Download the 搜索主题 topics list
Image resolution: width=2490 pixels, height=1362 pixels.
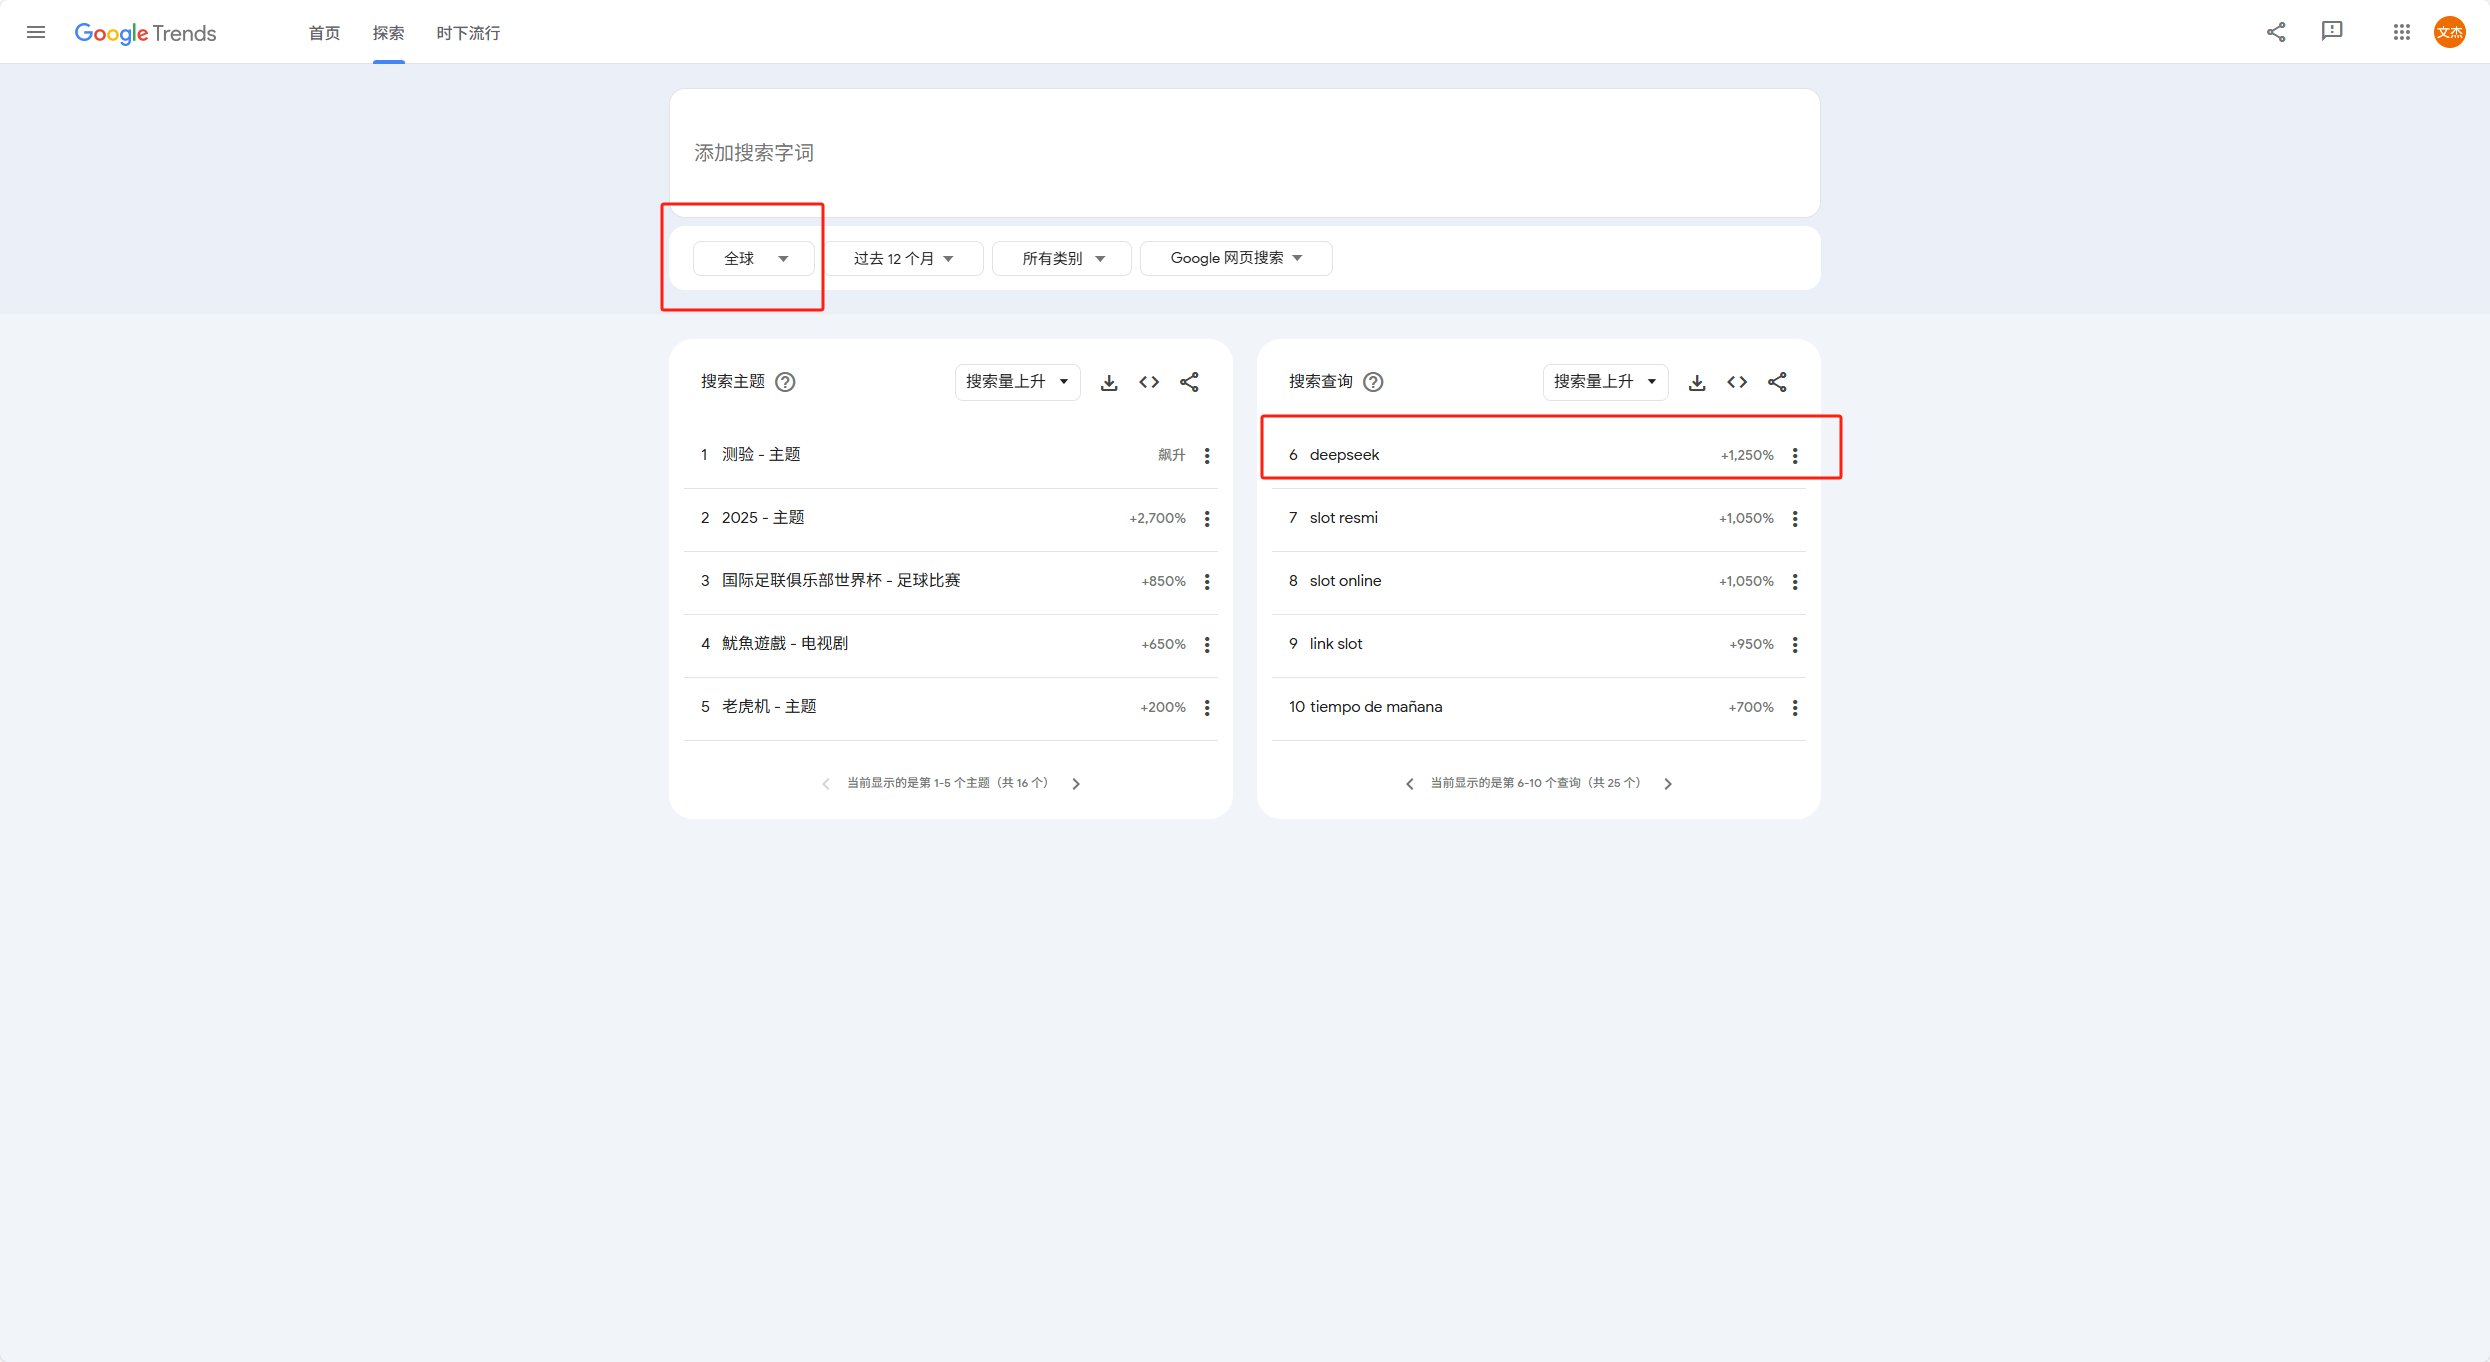click(1109, 382)
